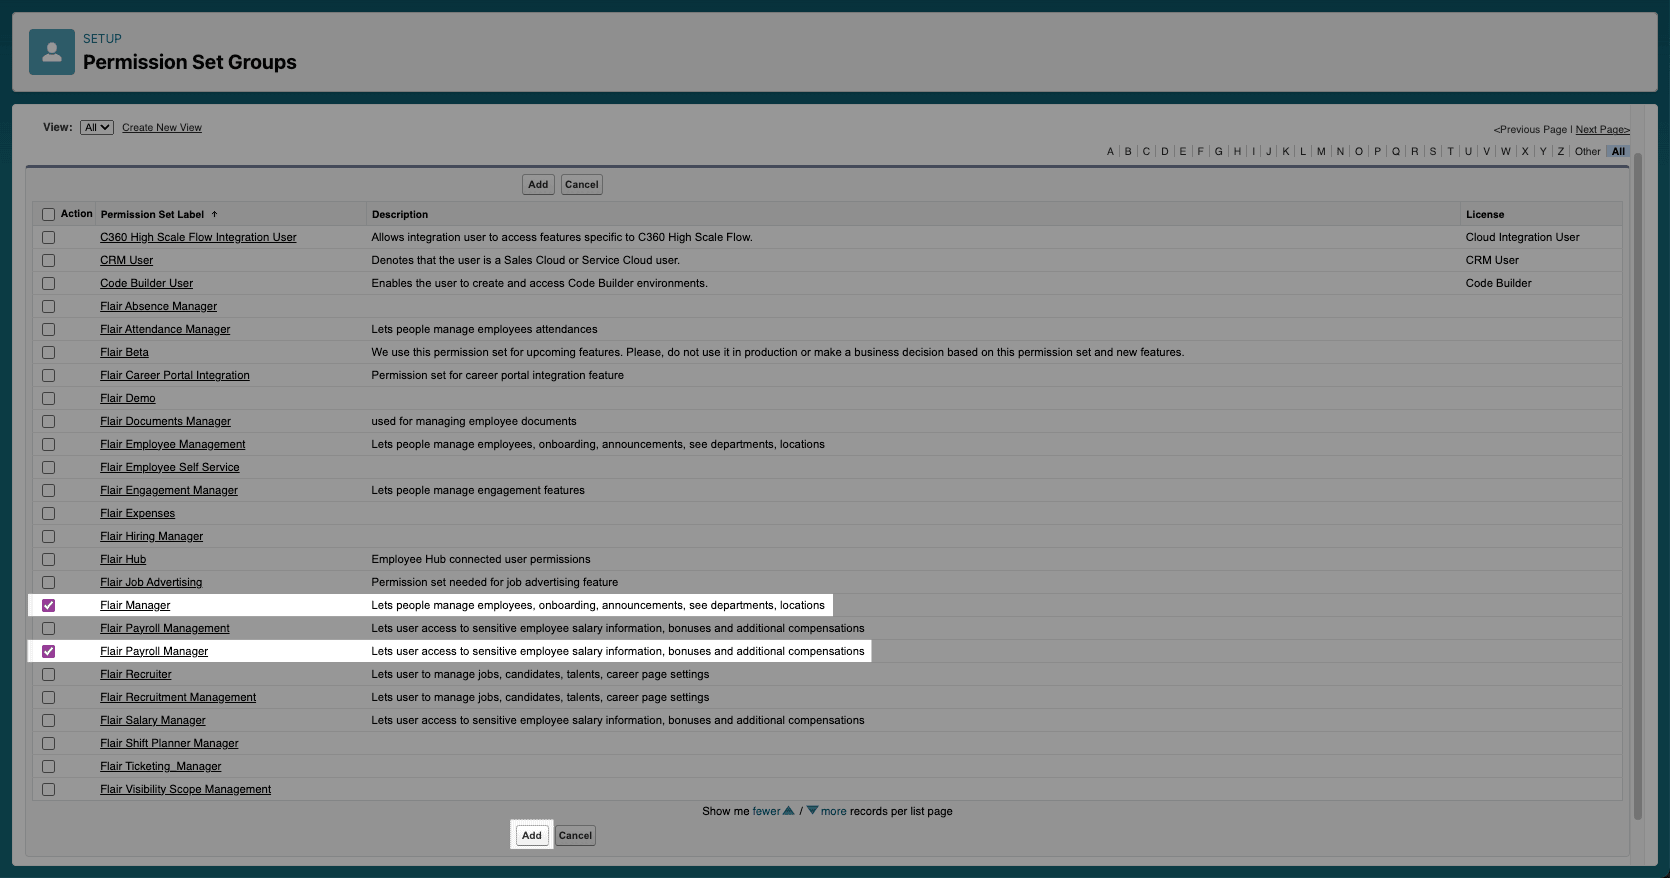This screenshot has height=878, width=1670.
Task: Filter list by letter S
Action: [1433, 152]
